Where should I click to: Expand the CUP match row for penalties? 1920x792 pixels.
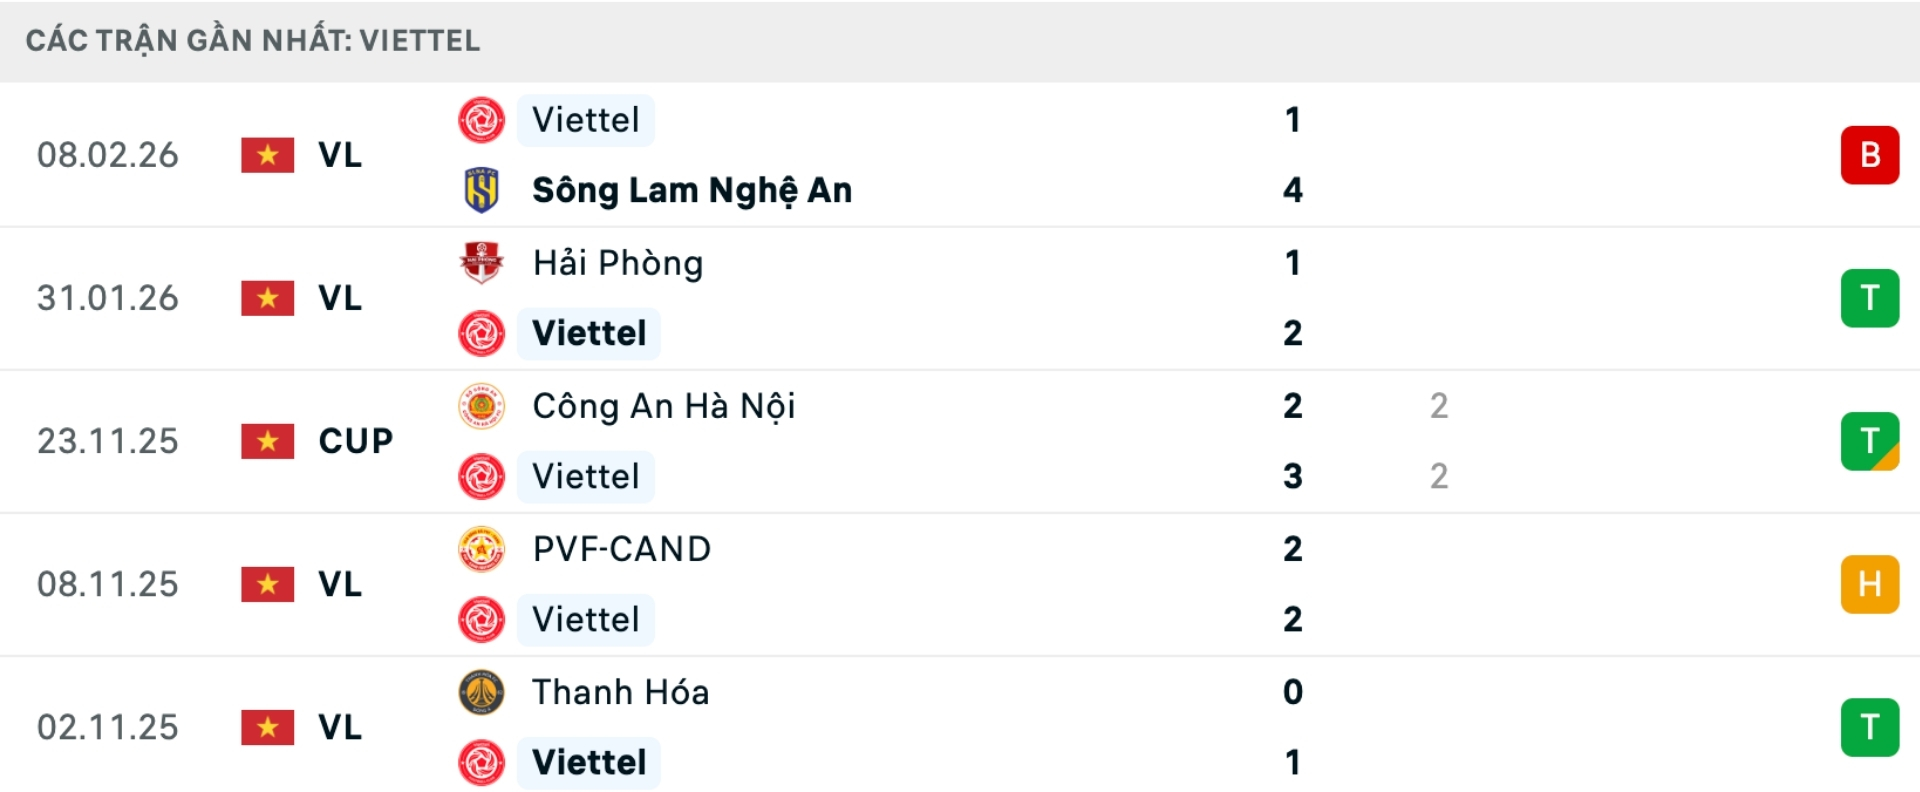click(x=960, y=441)
